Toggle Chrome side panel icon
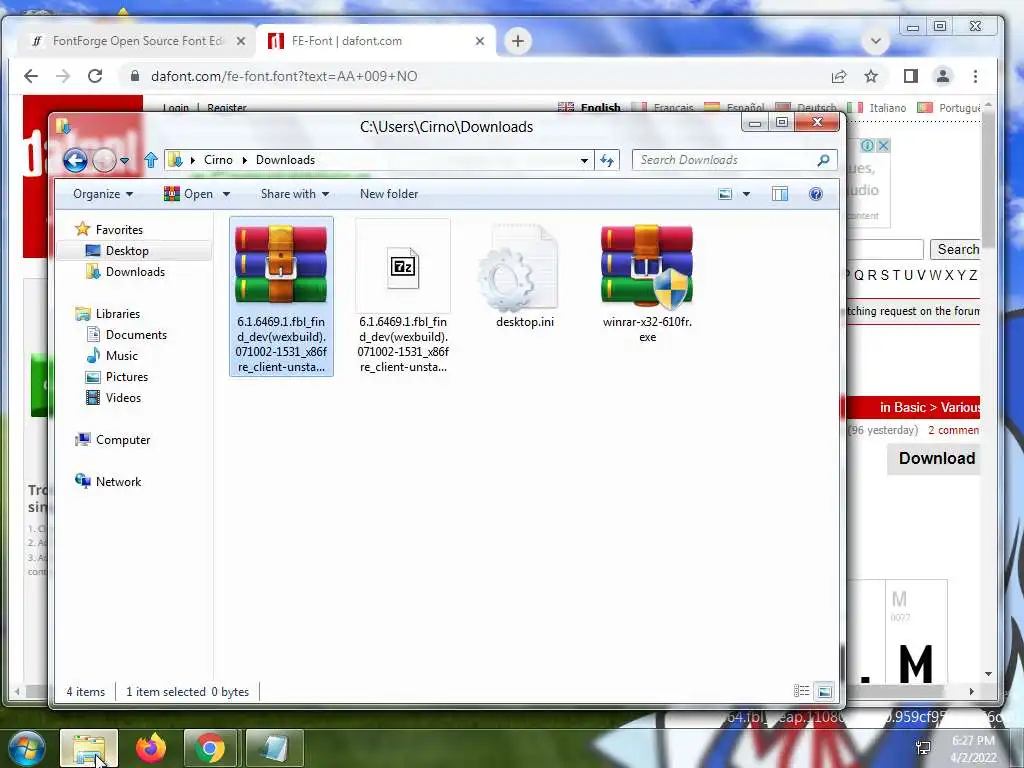Image resolution: width=1024 pixels, height=768 pixels. [910, 76]
